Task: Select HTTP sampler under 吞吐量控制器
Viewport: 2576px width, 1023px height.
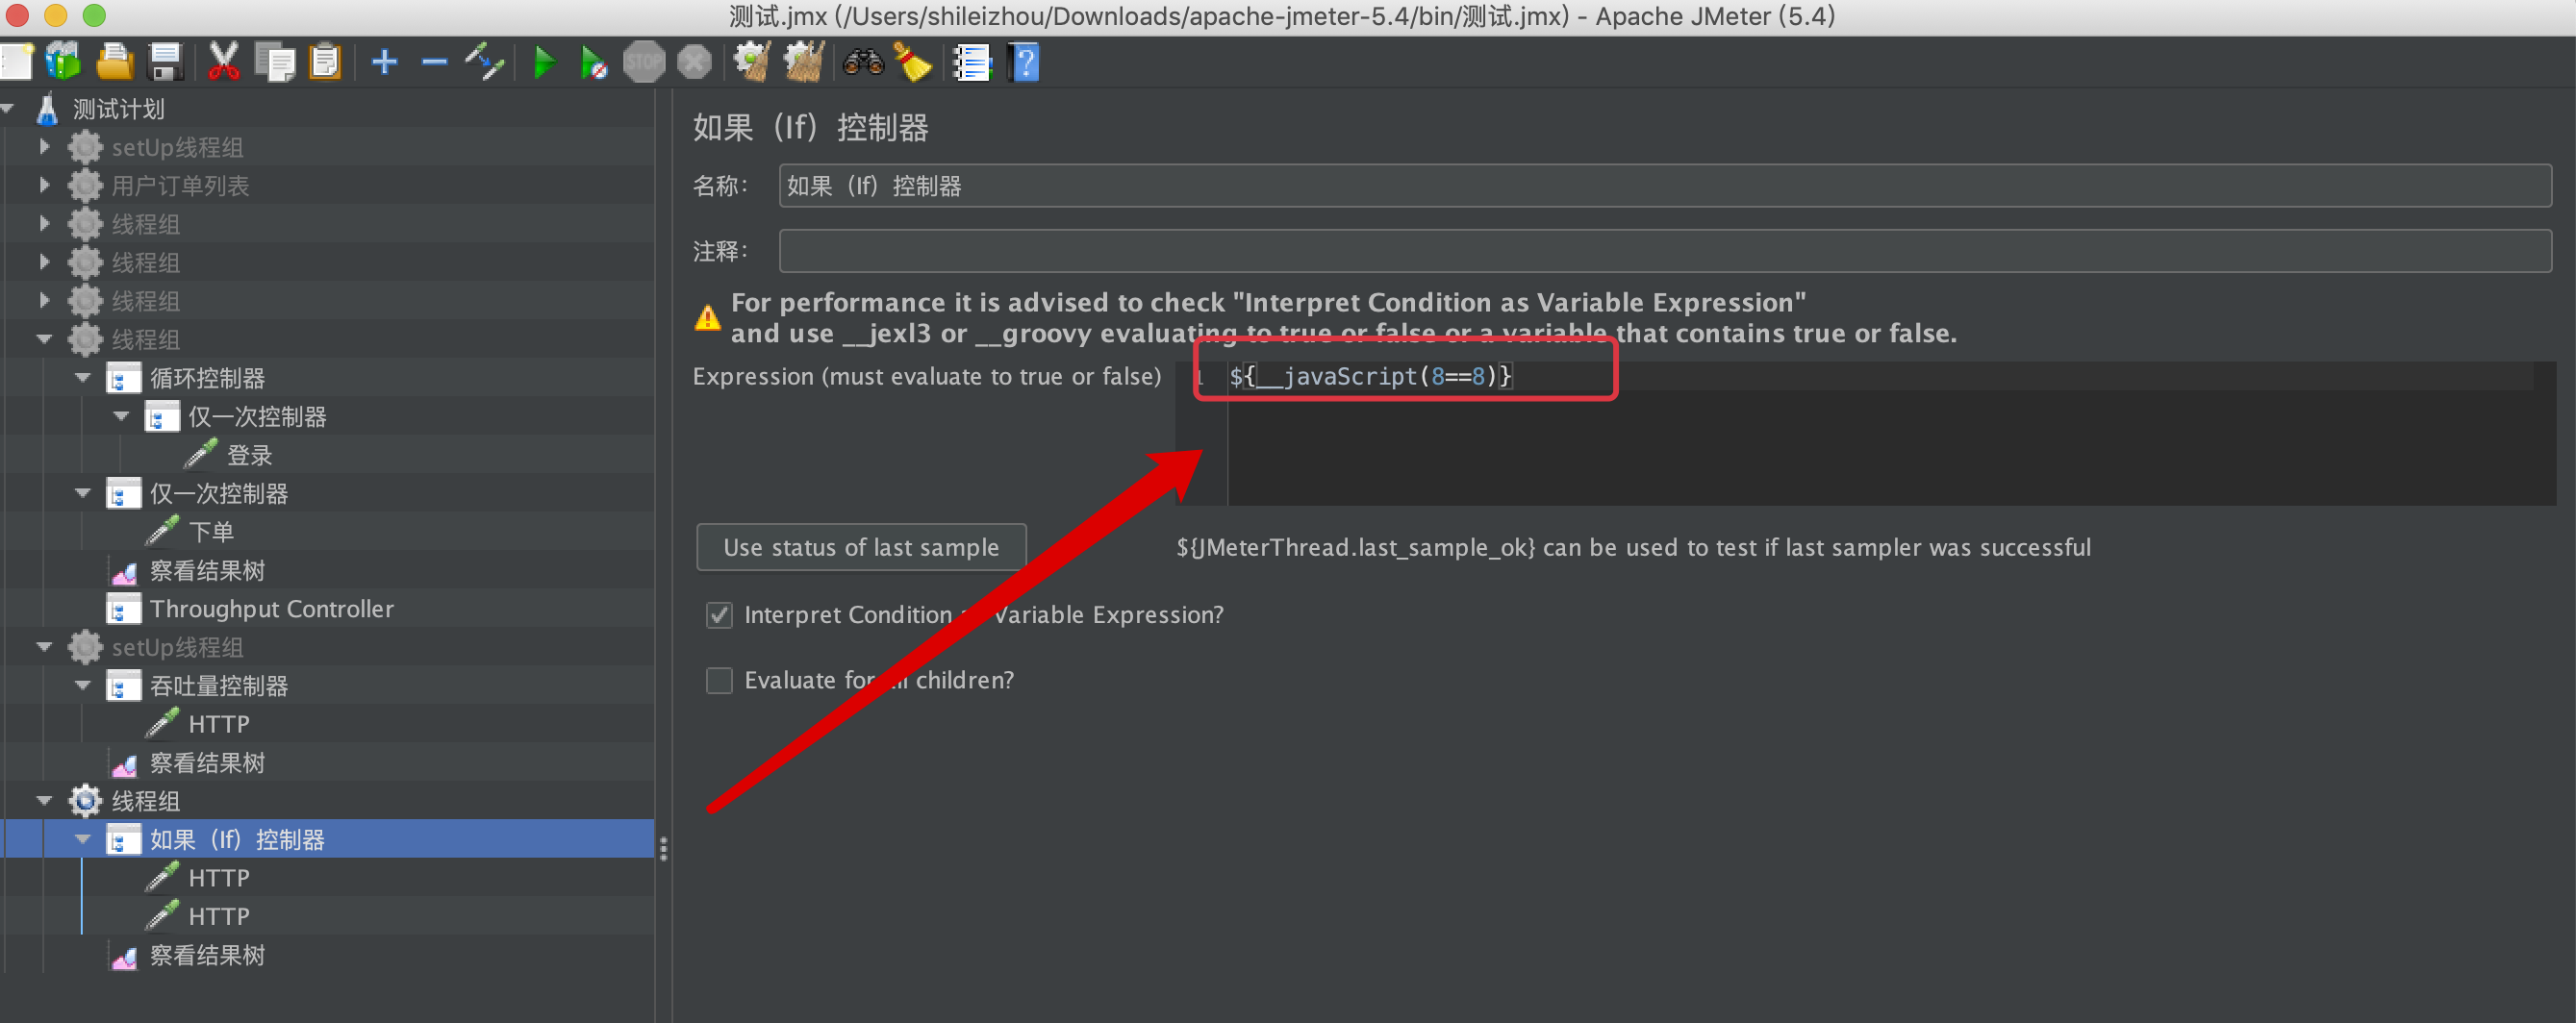Action: click(x=219, y=724)
